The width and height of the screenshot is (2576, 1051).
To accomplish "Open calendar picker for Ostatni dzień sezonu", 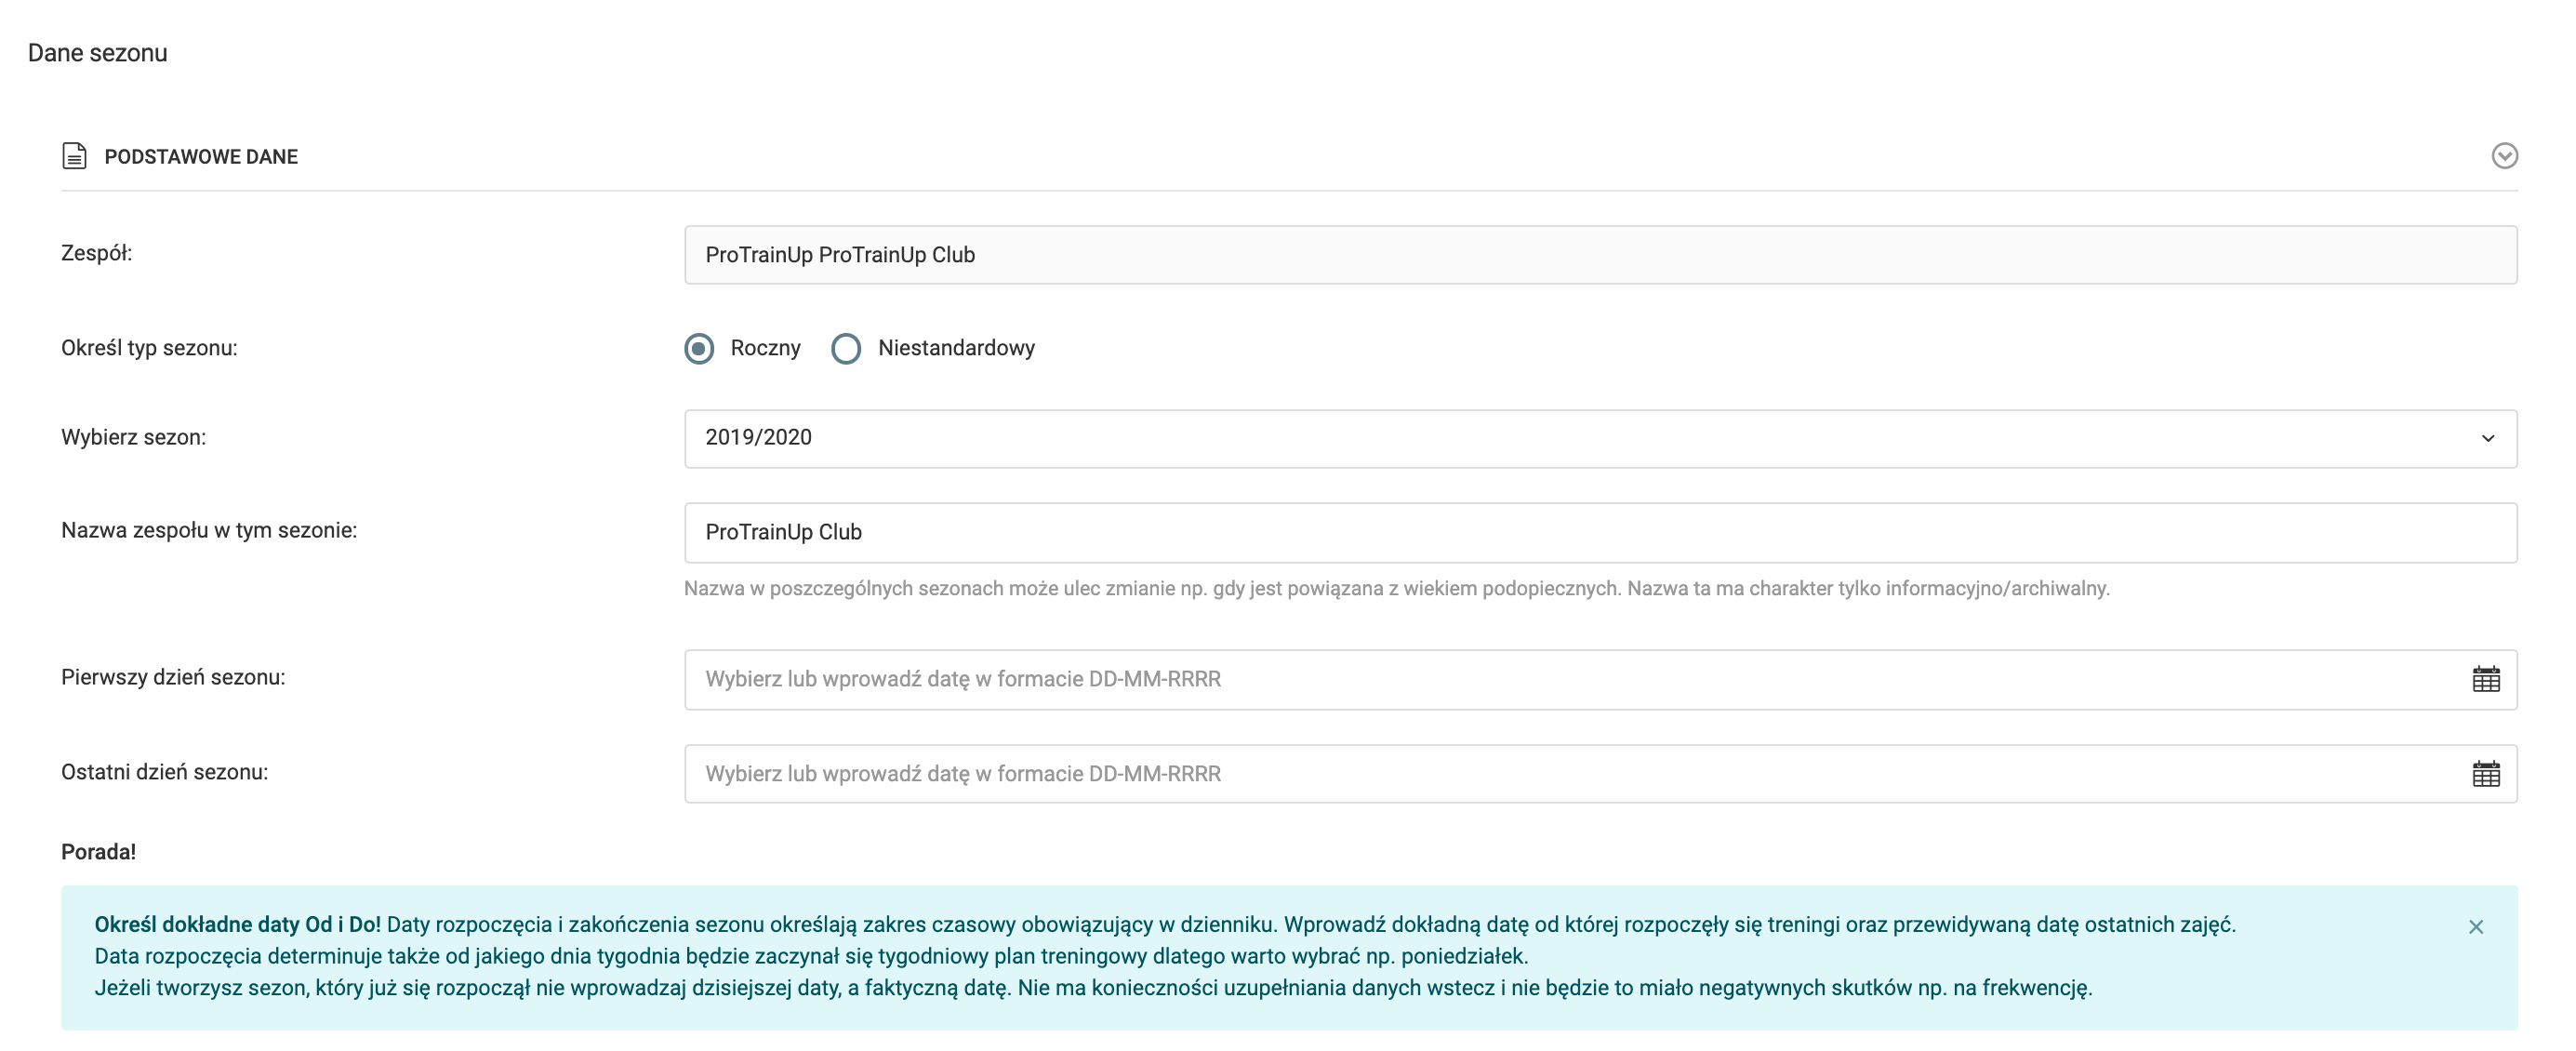I will (x=2485, y=773).
